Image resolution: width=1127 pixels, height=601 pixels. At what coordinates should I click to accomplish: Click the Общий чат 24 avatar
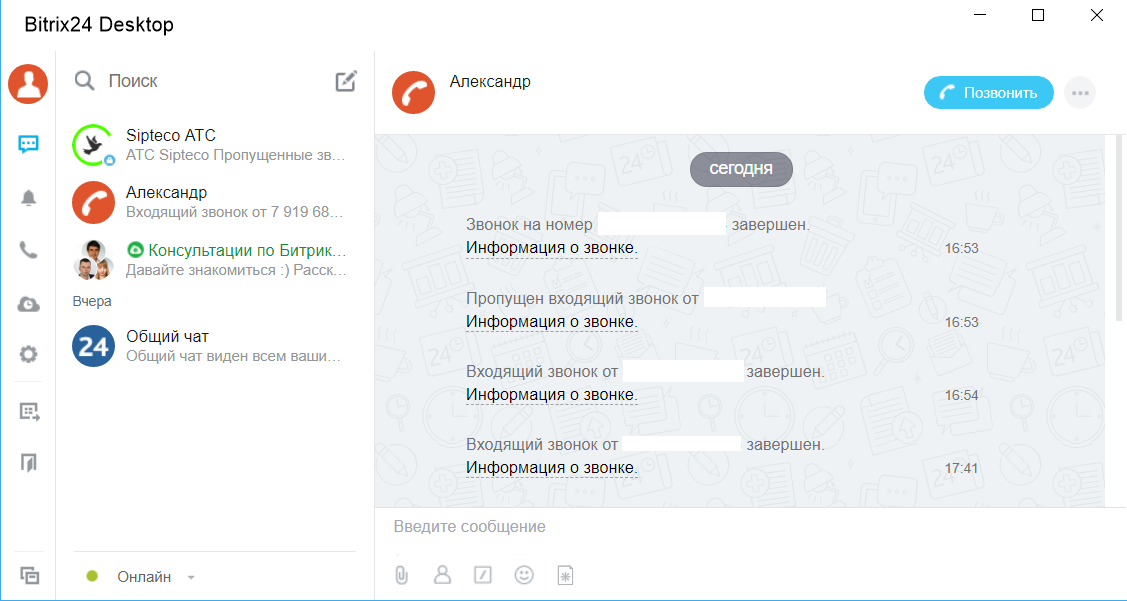(x=93, y=346)
